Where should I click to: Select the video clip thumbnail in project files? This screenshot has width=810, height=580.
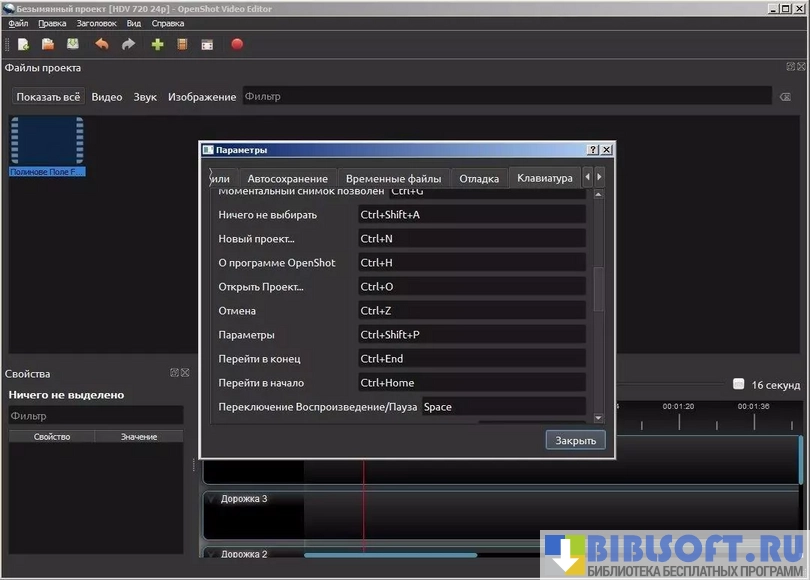(x=47, y=140)
